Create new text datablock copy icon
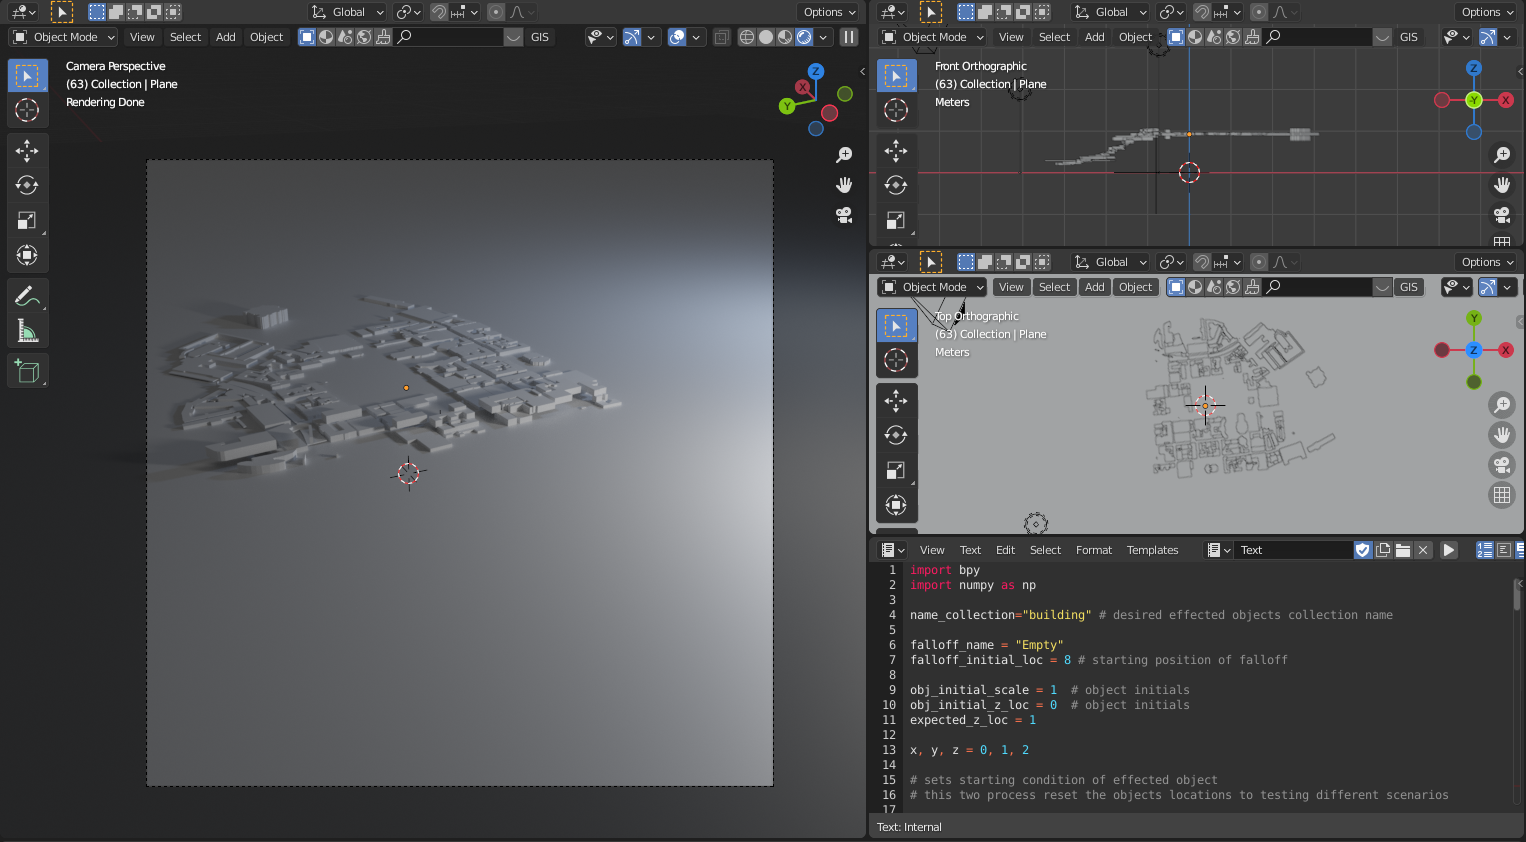 1383,550
